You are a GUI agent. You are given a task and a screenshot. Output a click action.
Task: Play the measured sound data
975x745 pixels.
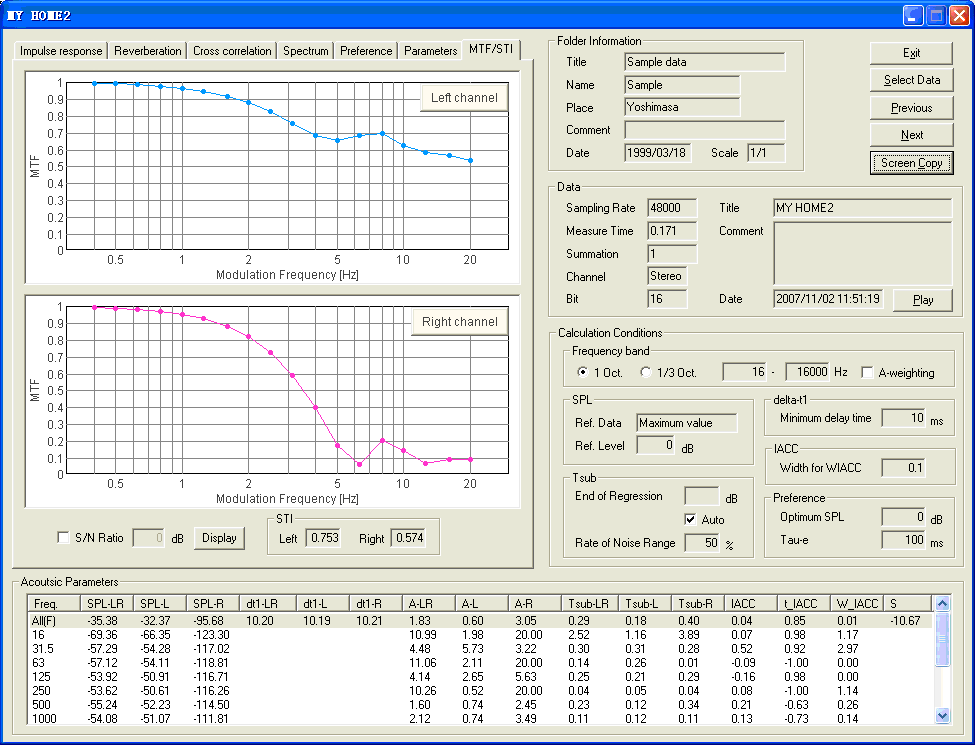[x=923, y=300]
